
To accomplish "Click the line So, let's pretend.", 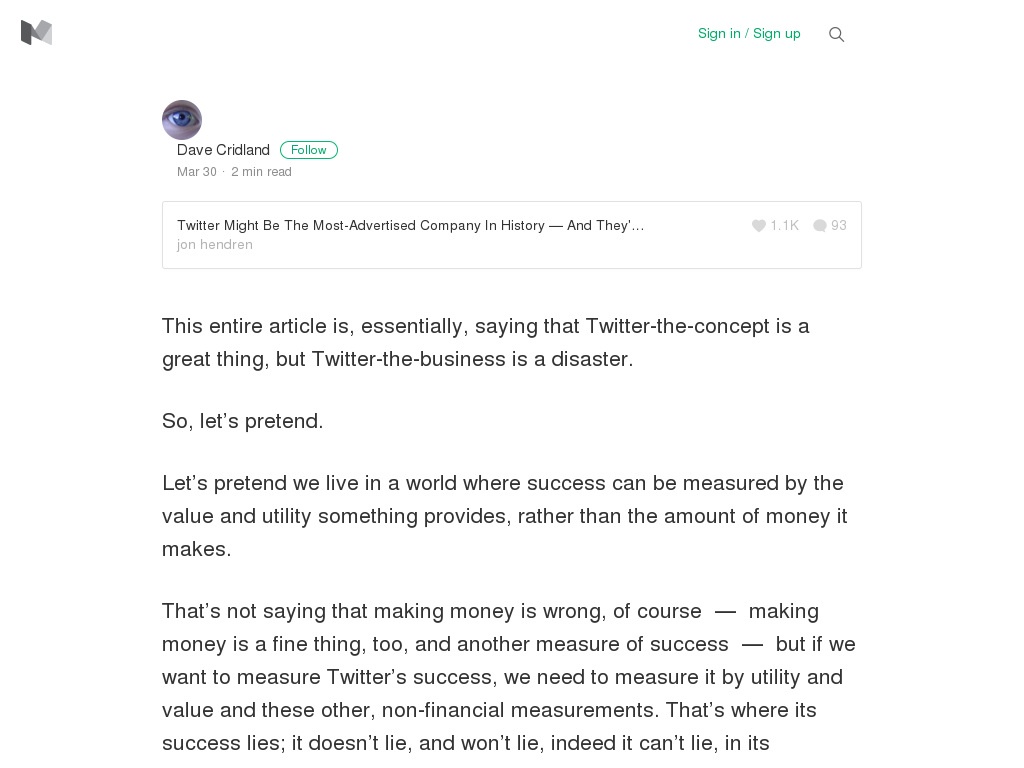I will [x=242, y=421].
